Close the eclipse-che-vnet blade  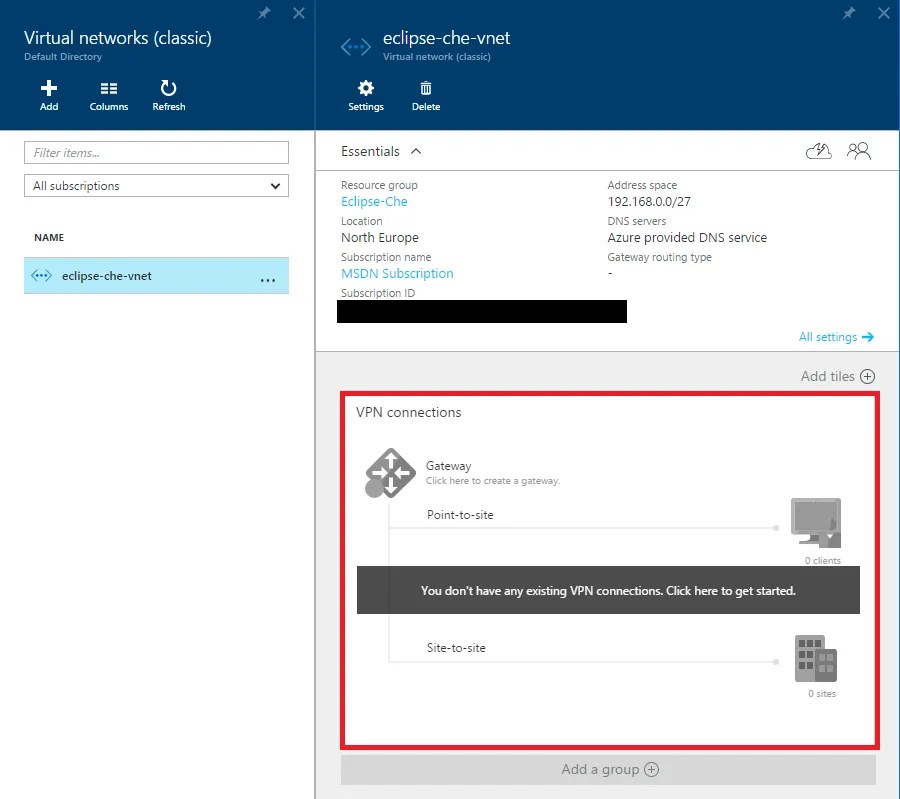(x=884, y=13)
